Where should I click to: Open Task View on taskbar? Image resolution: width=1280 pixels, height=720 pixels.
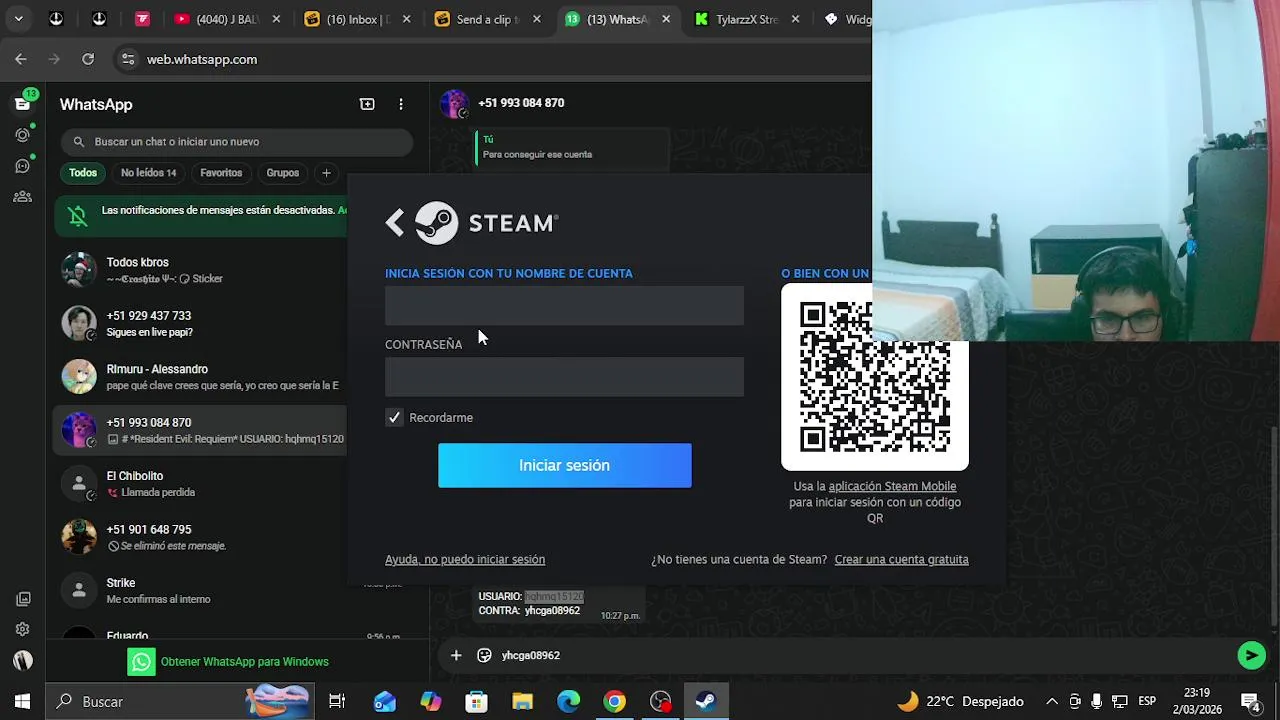(x=337, y=702)
